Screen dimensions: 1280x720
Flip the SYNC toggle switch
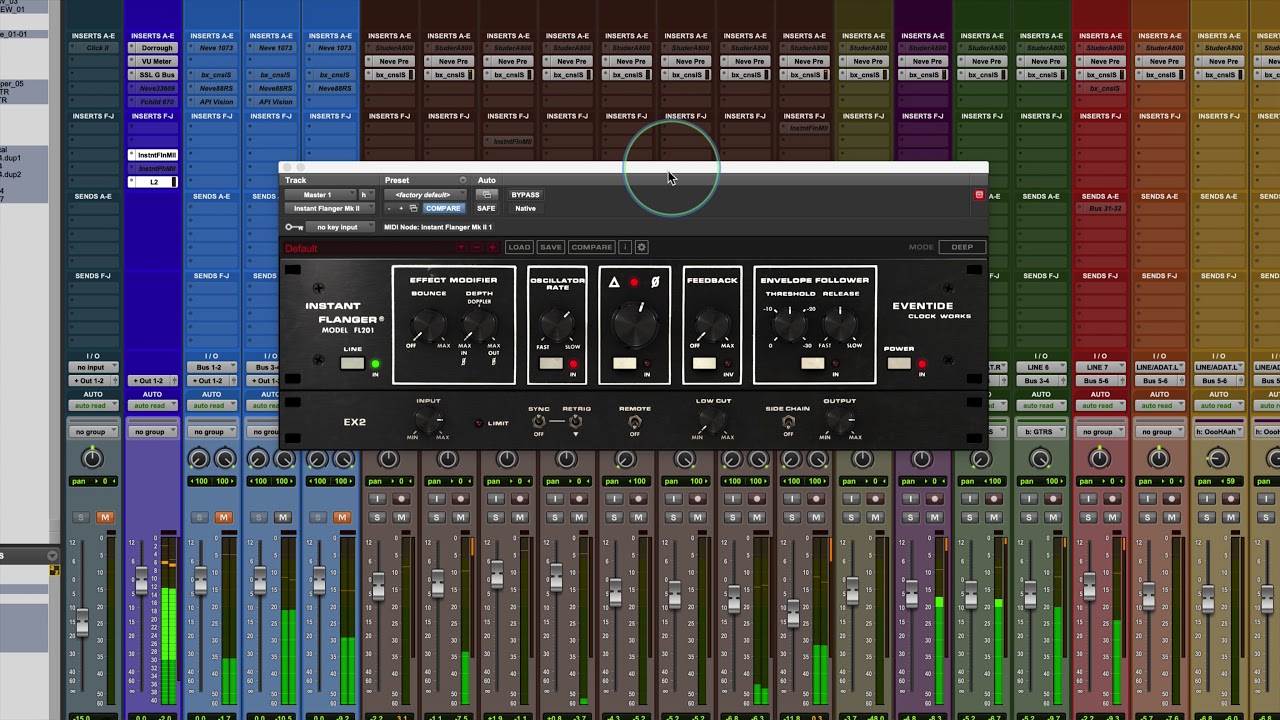click(x=539, y=421)
